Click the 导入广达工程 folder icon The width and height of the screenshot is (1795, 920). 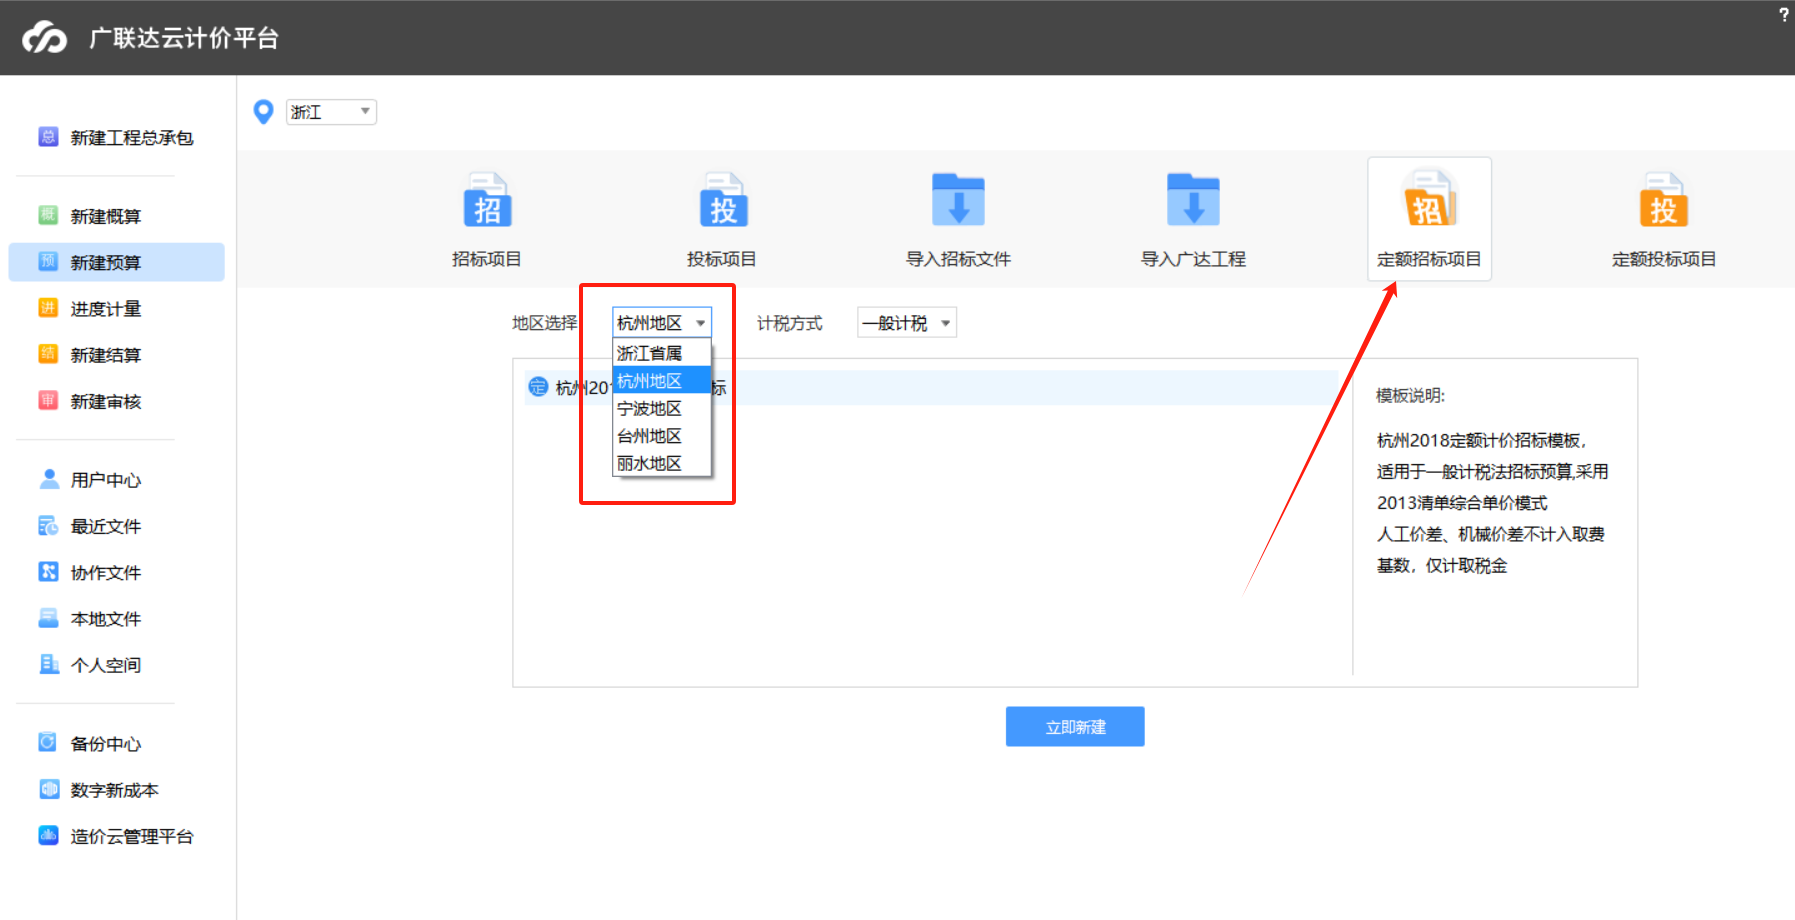(1193, 200)
